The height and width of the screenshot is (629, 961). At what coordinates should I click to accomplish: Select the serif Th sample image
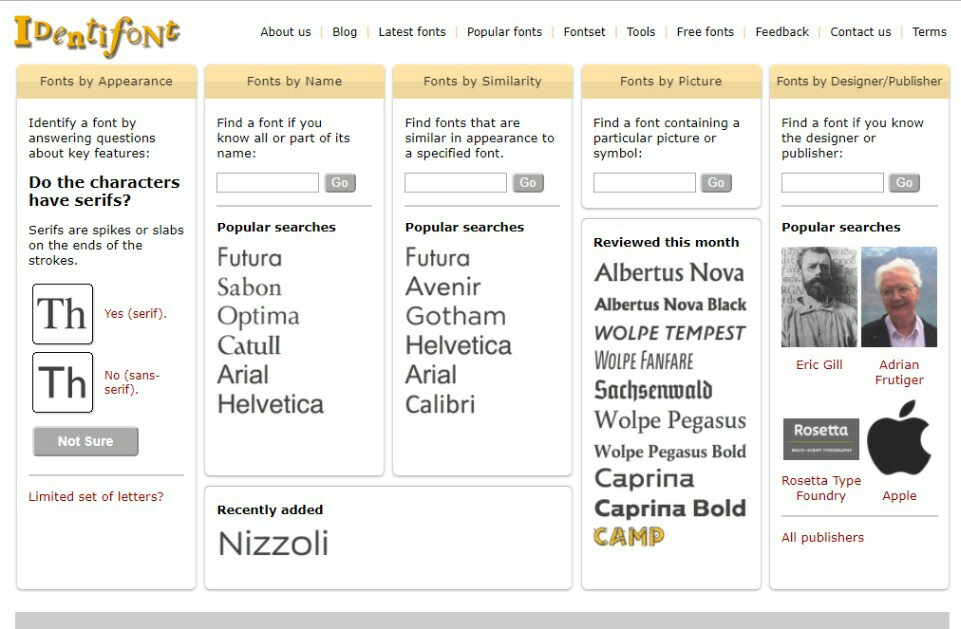point(63,314)
